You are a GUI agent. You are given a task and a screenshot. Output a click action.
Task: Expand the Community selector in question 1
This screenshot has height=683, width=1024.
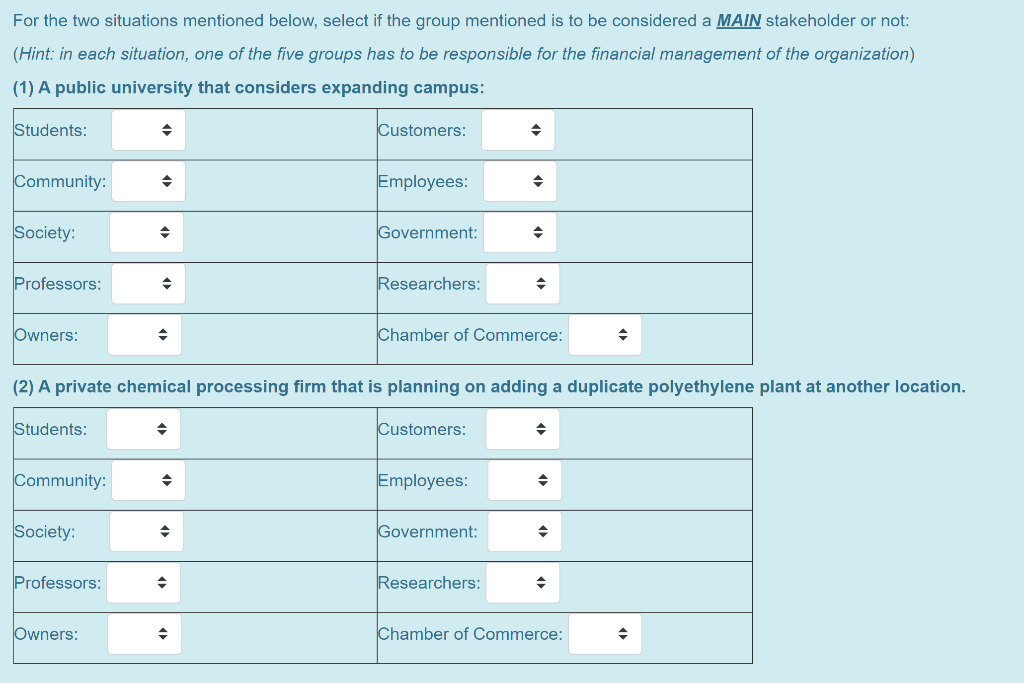coord(148,181)
